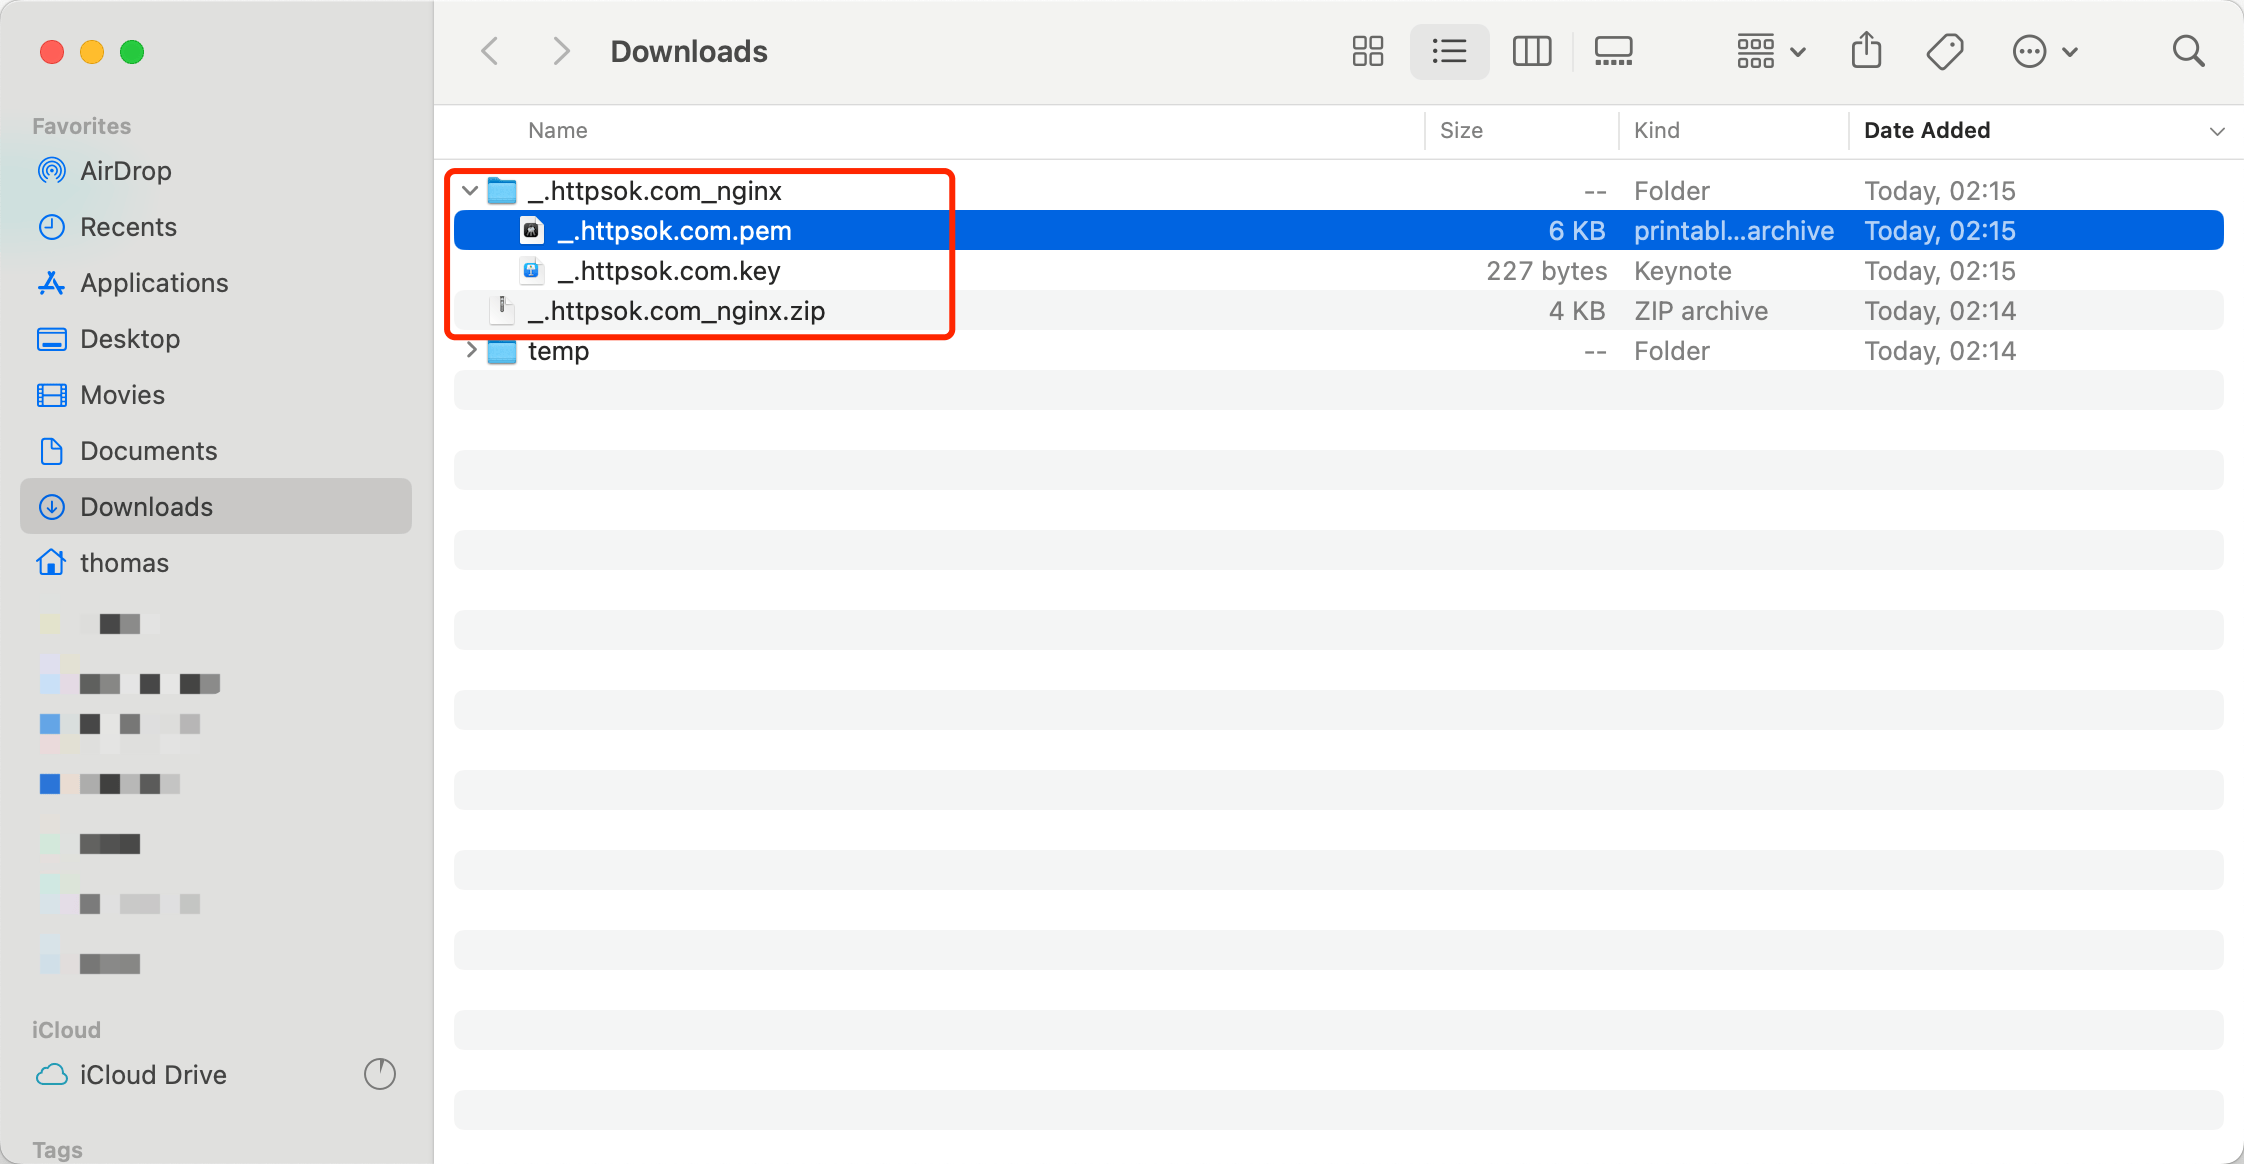Image resolution: width=2244 pixels, height=1164 pixels.
Task: Go to Applications in the sidebar
Action: [154, 283]
